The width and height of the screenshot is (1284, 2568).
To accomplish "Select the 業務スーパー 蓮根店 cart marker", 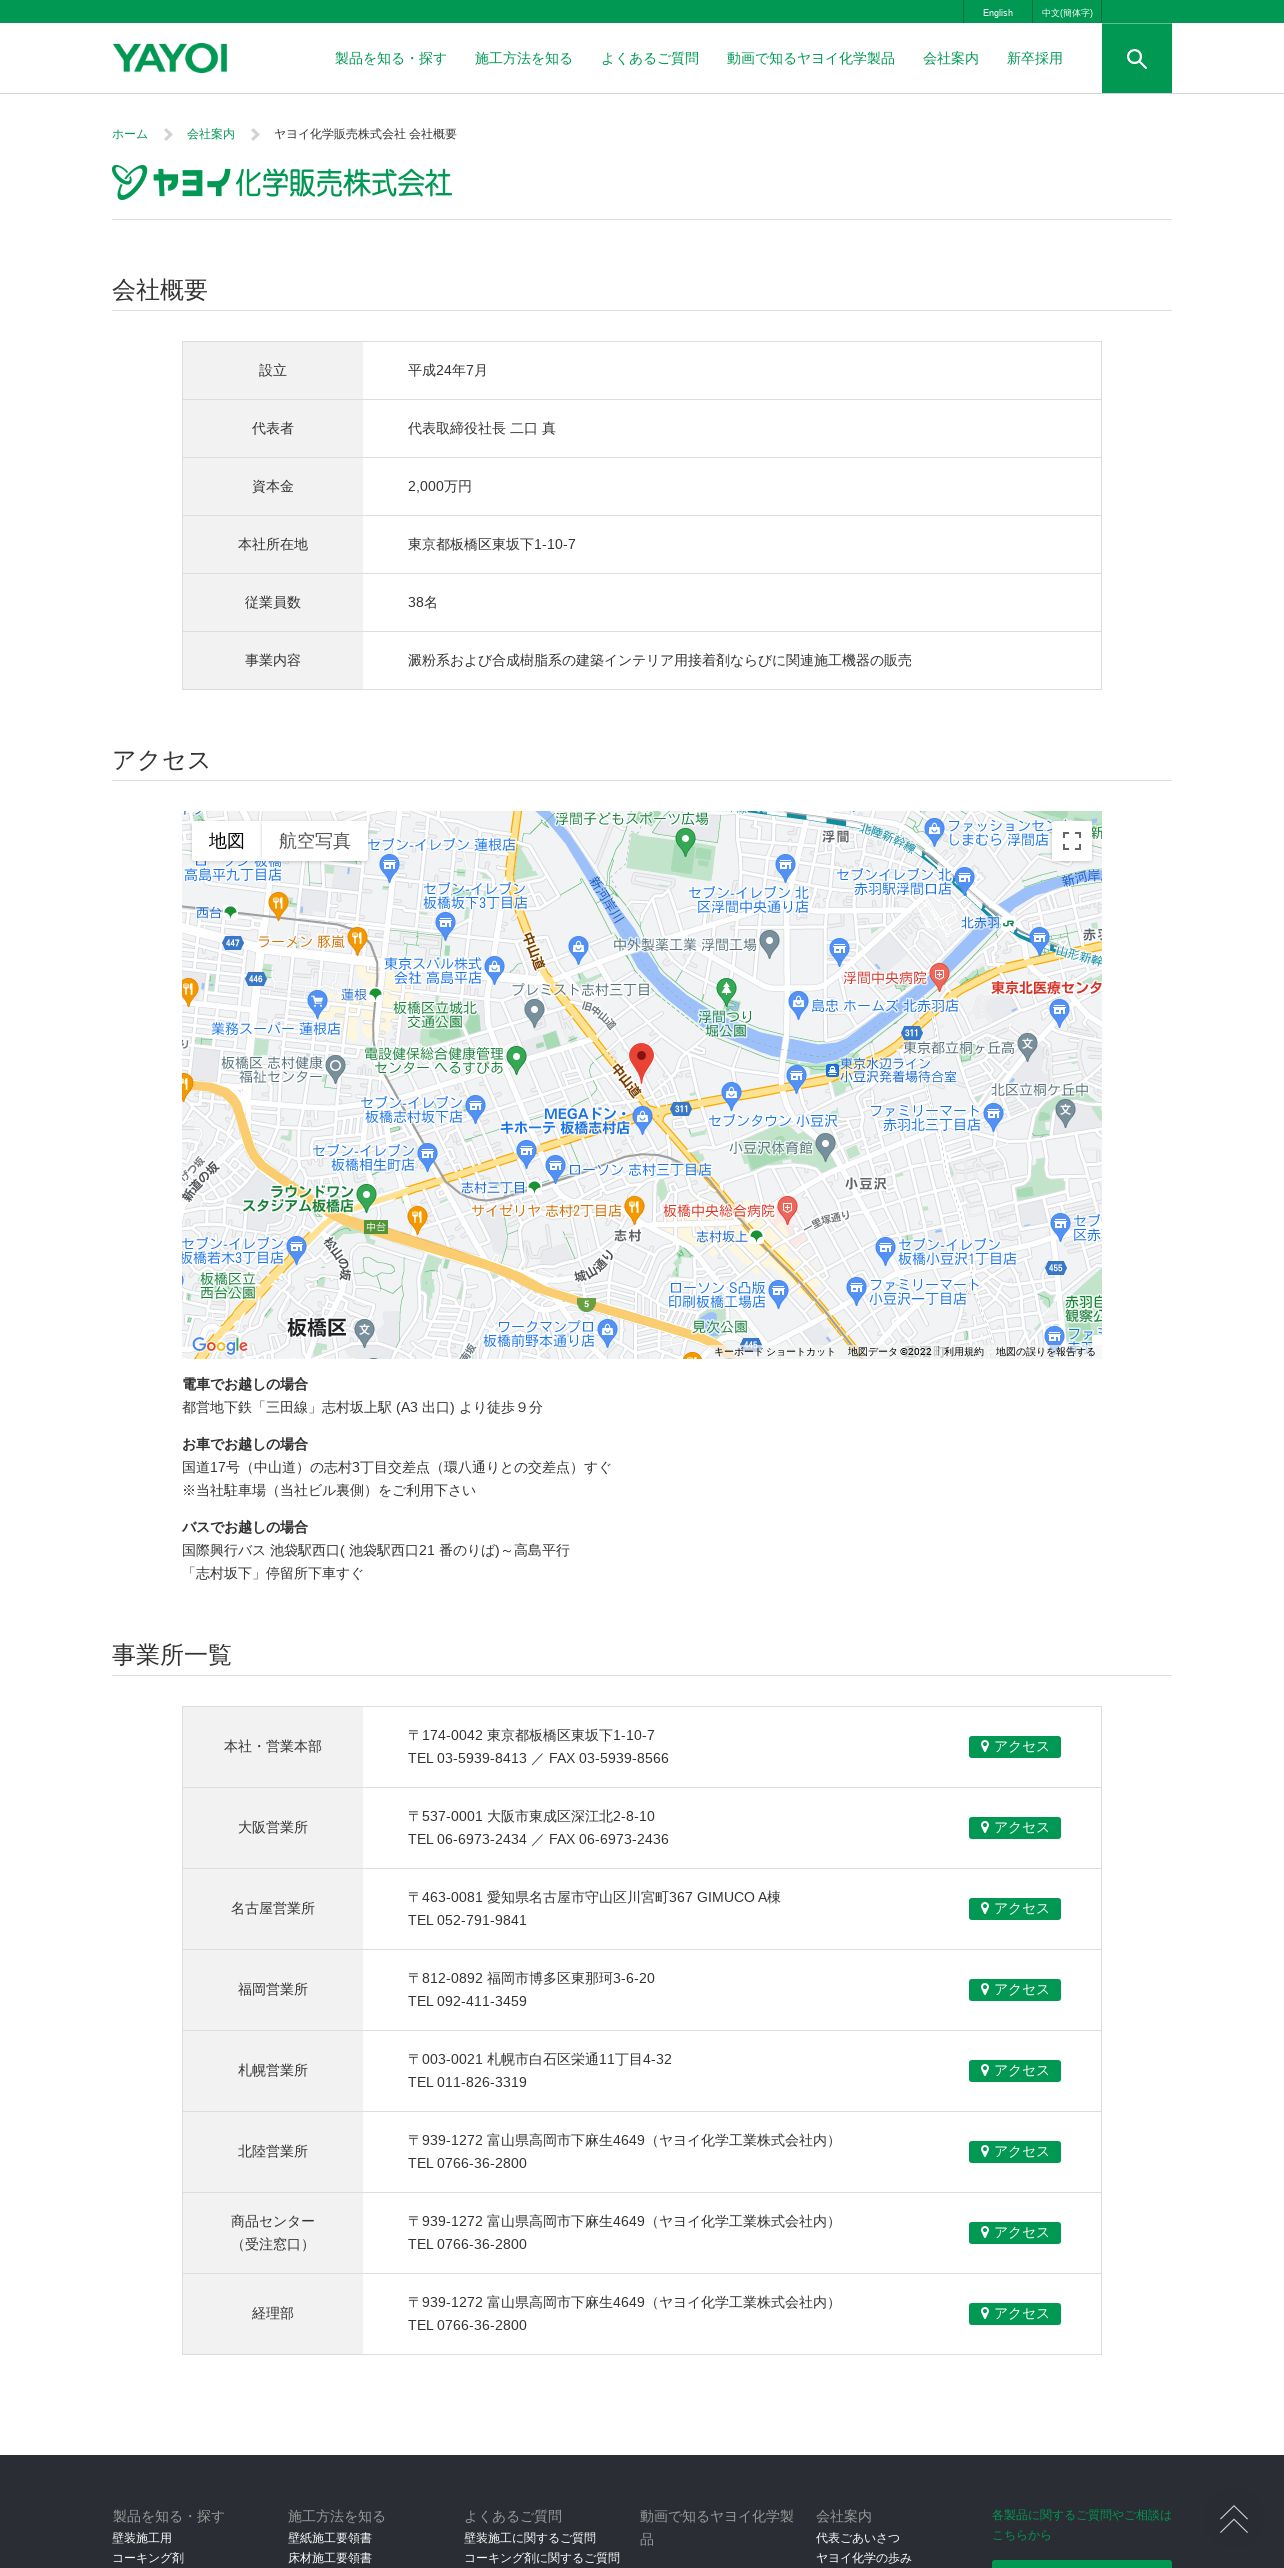I will (x=317, y=1002).
